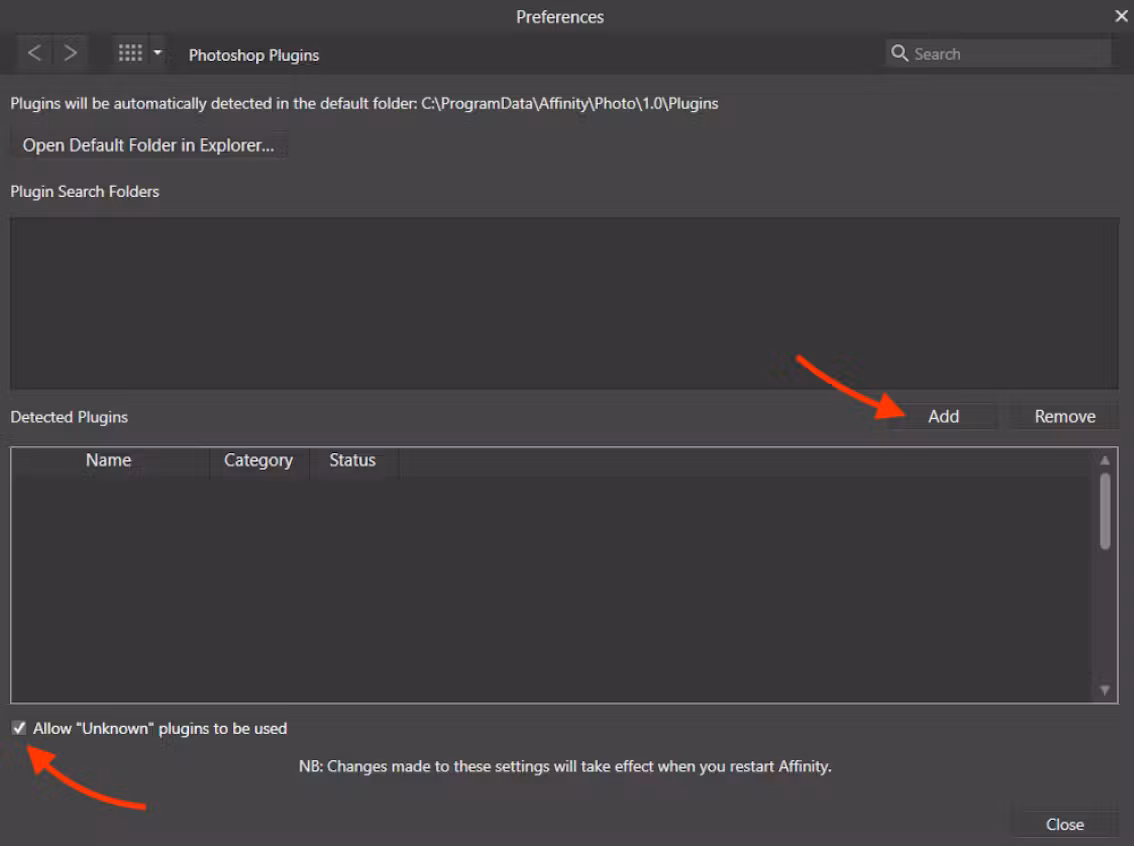Click the default folder path text
The image size is (1134, 846).
[570, 103]
